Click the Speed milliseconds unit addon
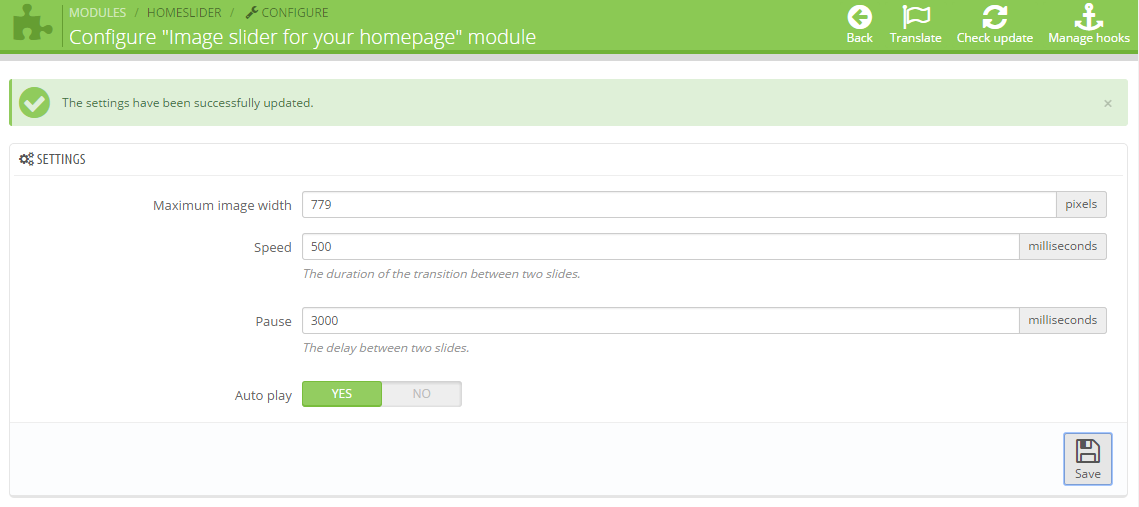The image size is (1139, 507). click(x=1062, y=247)
